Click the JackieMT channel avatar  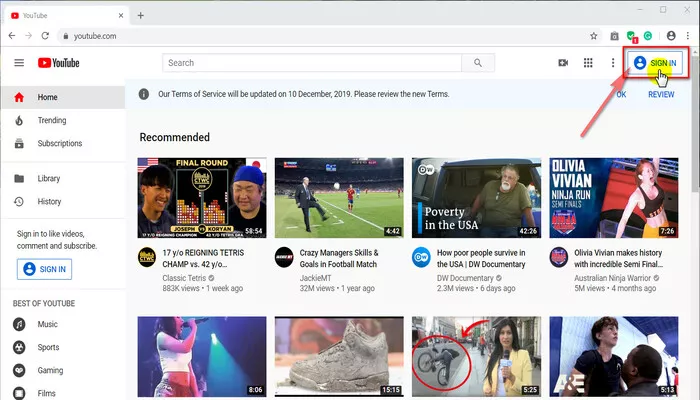point(284,257)
